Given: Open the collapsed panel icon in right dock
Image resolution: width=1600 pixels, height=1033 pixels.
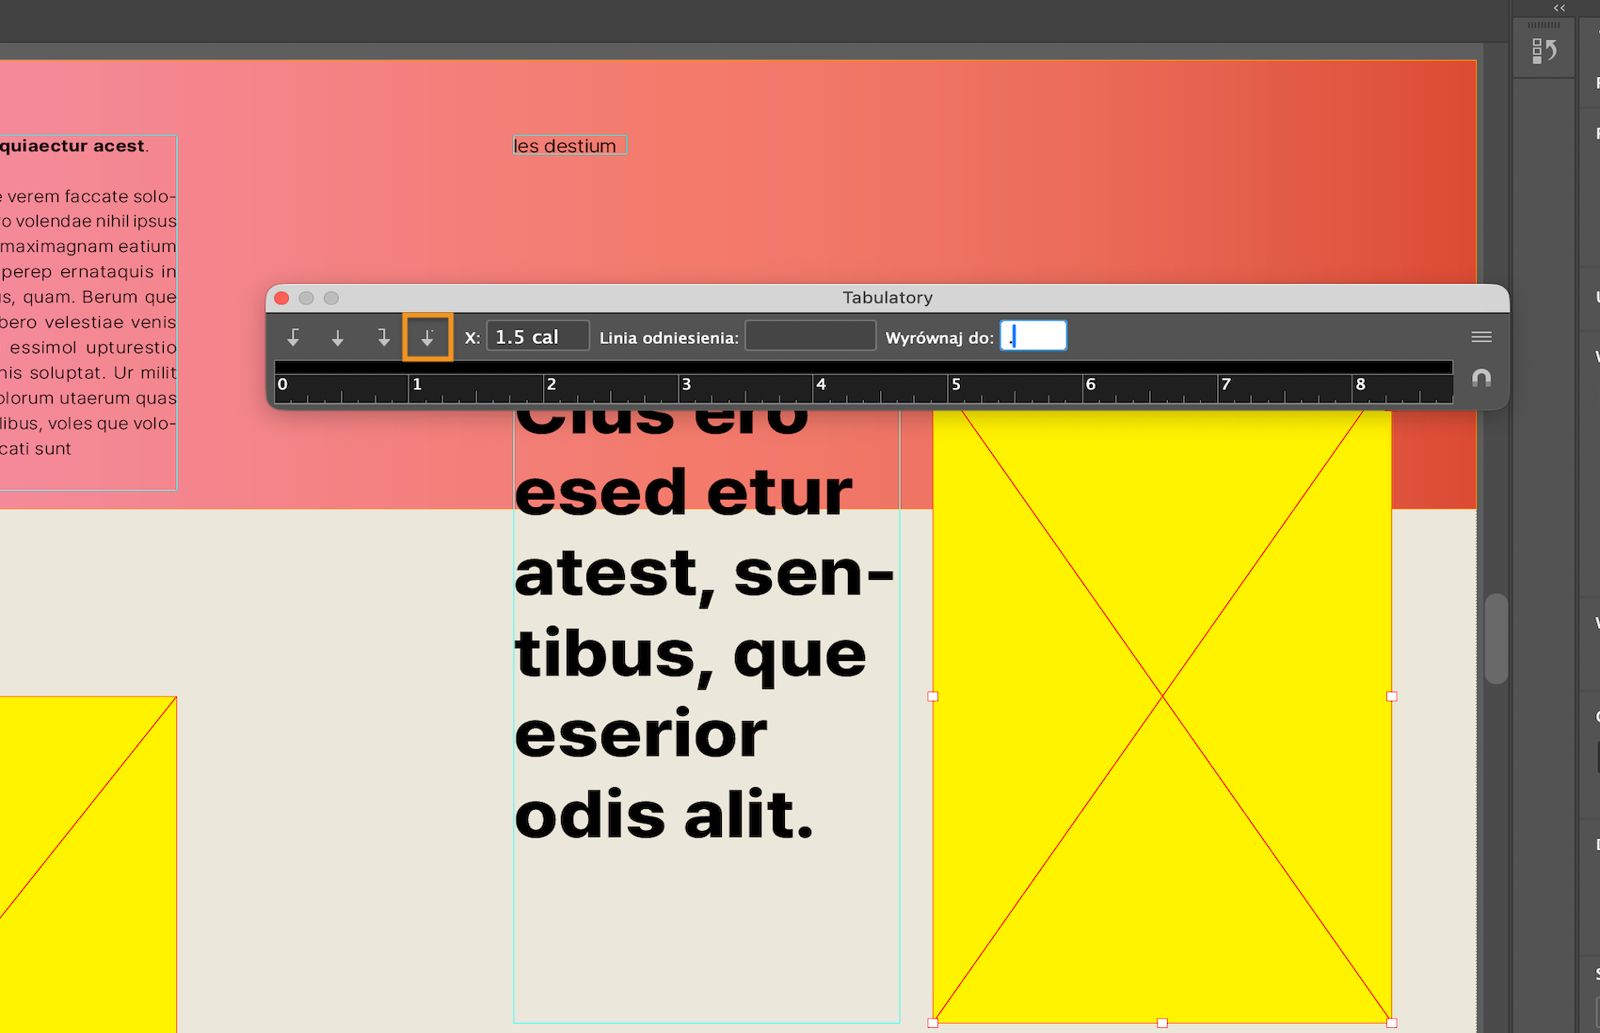Looking at the screenshot, I should [x=1544, y=50].
